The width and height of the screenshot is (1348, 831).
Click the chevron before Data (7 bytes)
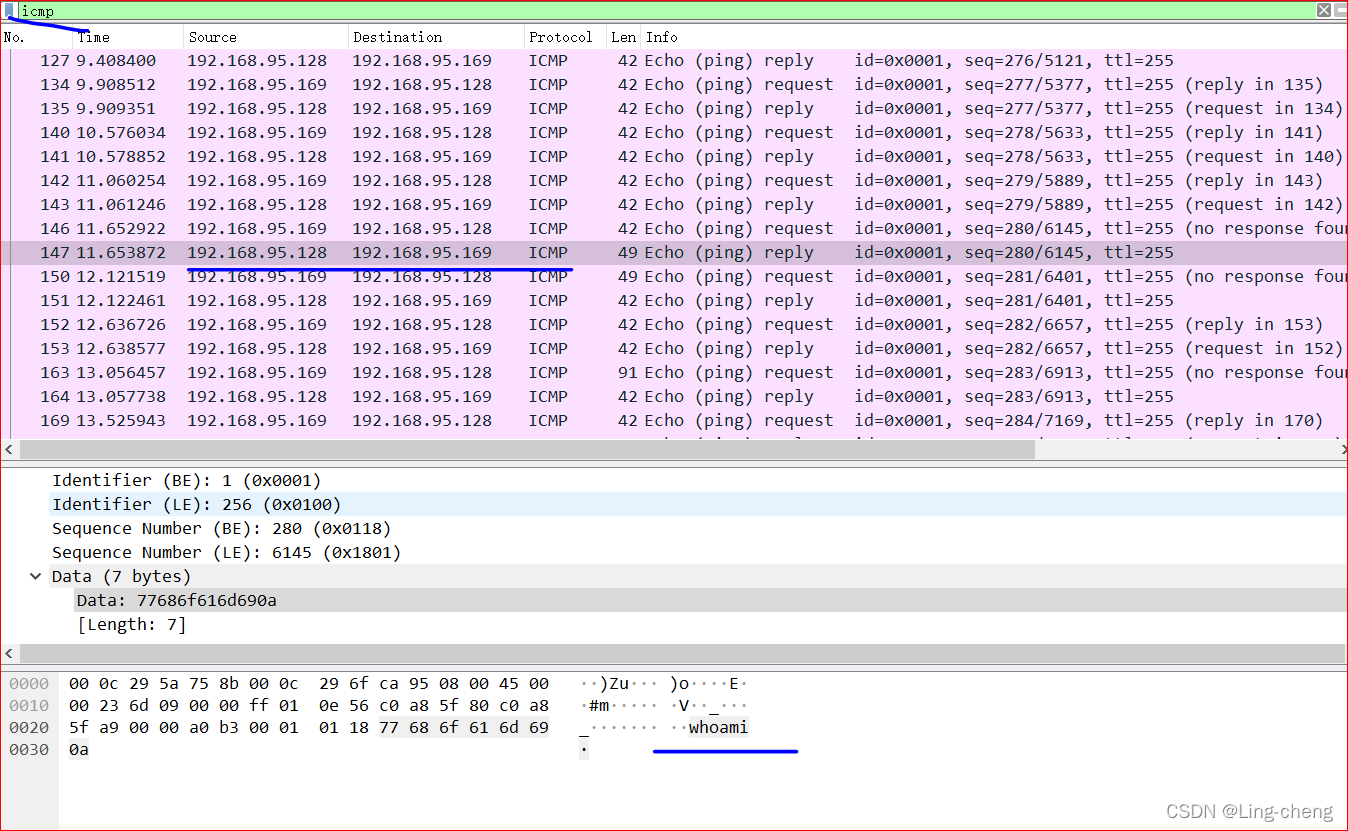tap(36, 576)
